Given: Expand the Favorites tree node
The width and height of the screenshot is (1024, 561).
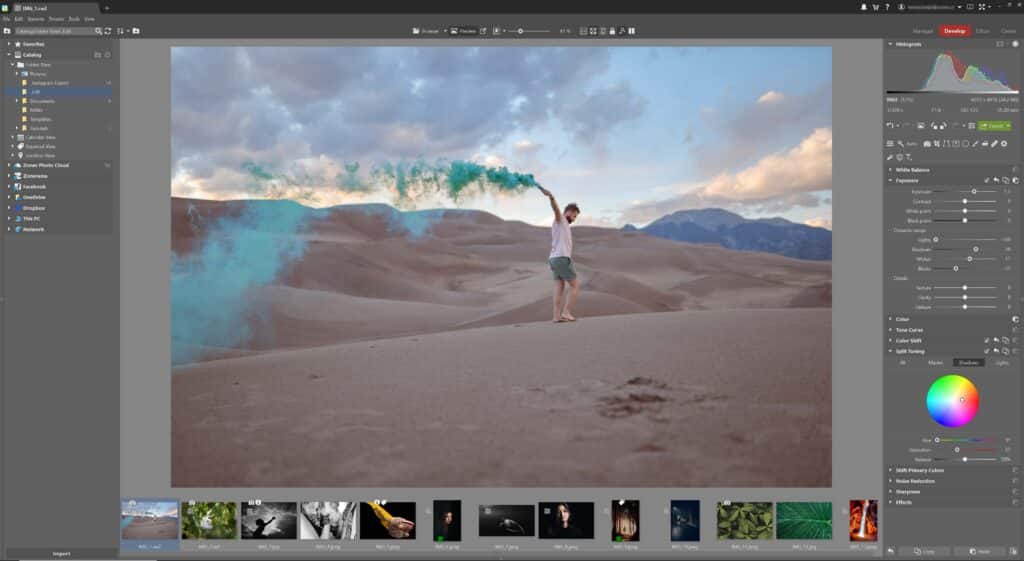Looking at the screenshot, I should pyautogui.click(x=9, y=44).
